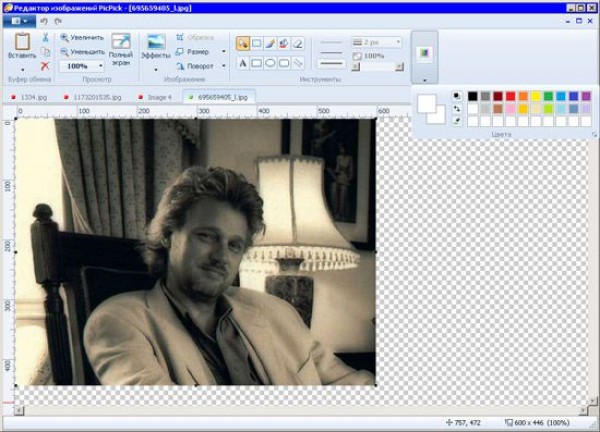Screen dimensions: 600x432
Task: Select the Text tool letter A
Action: coord(243,63)
